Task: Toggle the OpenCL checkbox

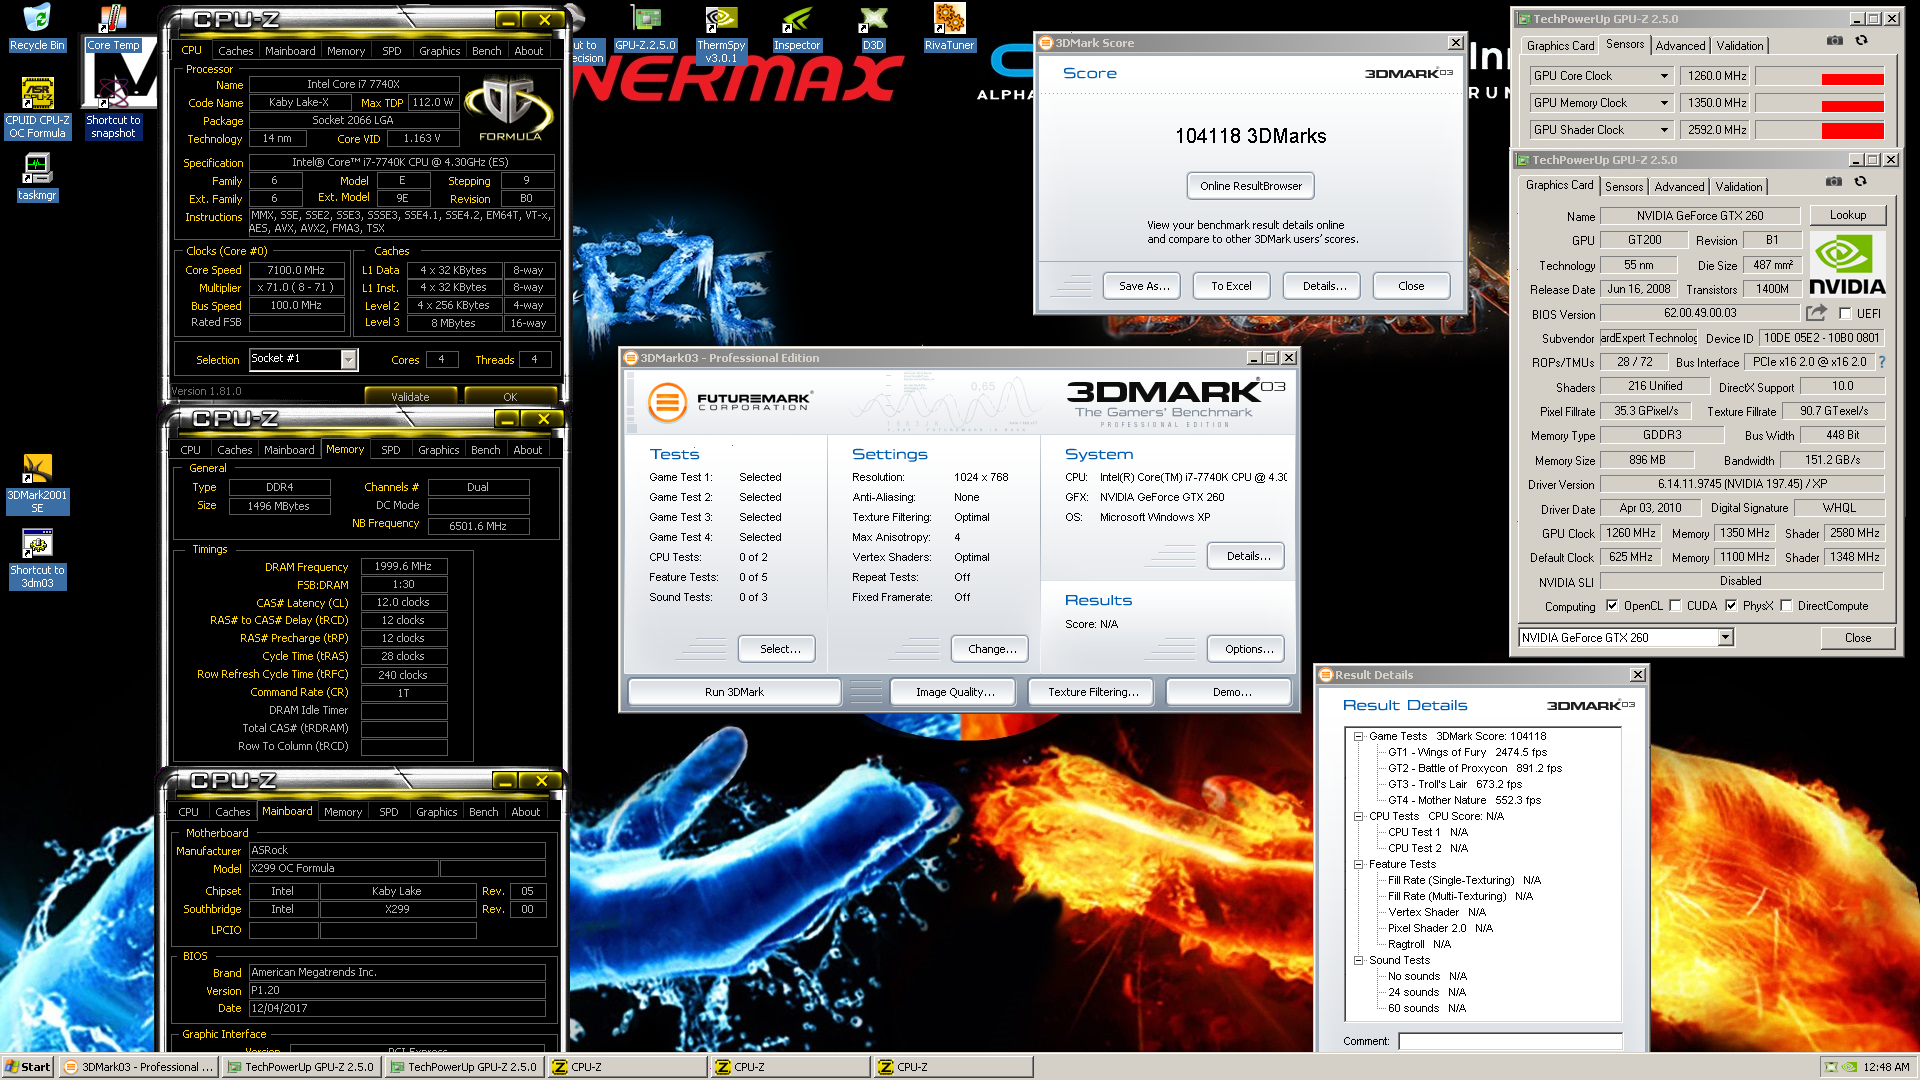Action: [1612, 606]
